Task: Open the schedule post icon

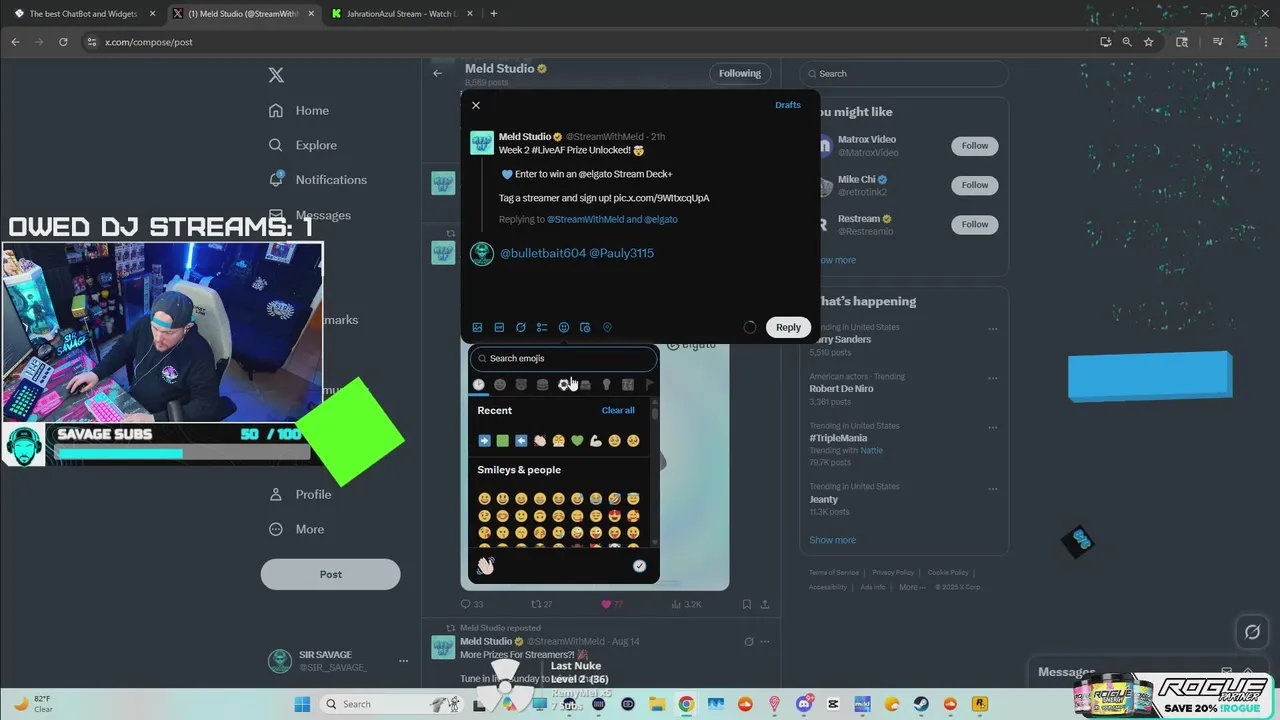Action: tap(585, 327)
